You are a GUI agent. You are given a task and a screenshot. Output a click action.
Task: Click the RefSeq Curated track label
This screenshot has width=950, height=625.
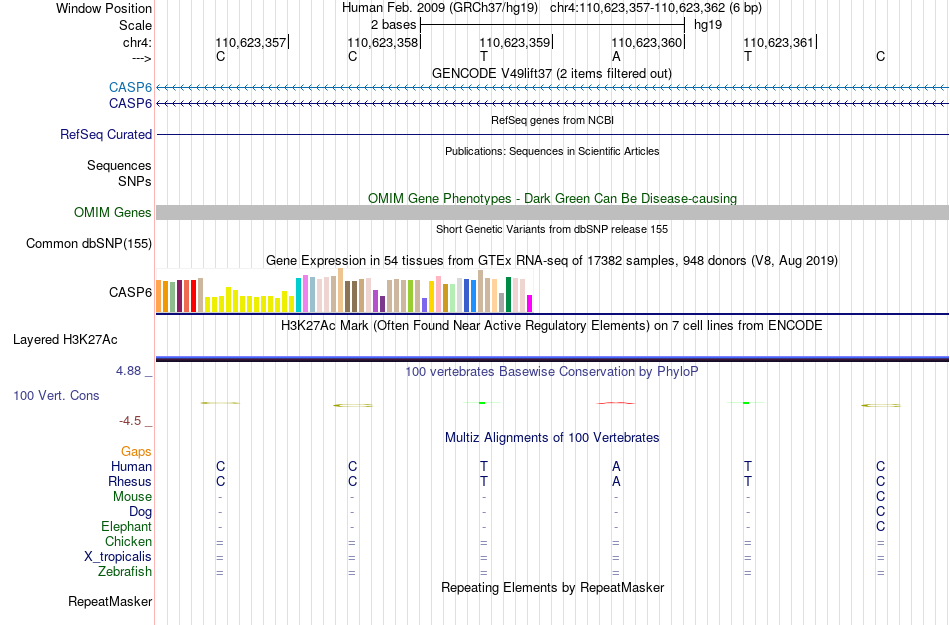106,134
